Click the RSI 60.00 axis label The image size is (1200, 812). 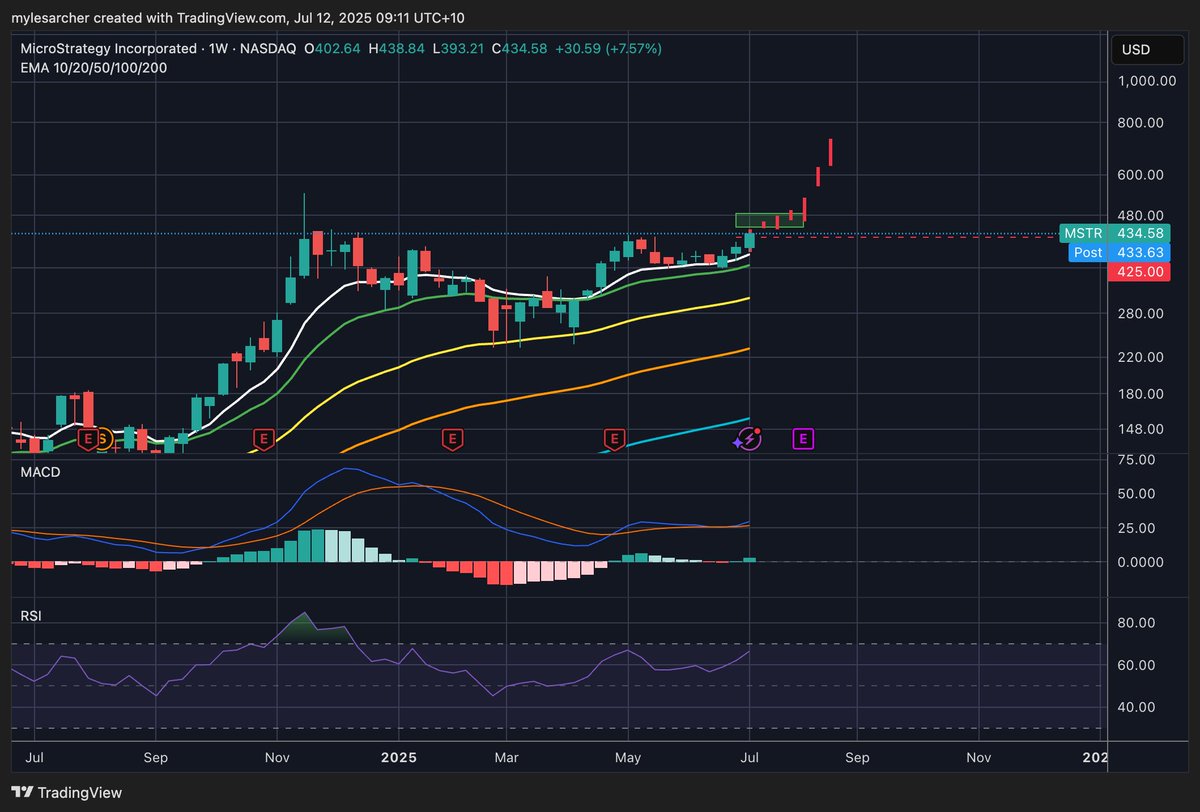tap(1139, 665)
